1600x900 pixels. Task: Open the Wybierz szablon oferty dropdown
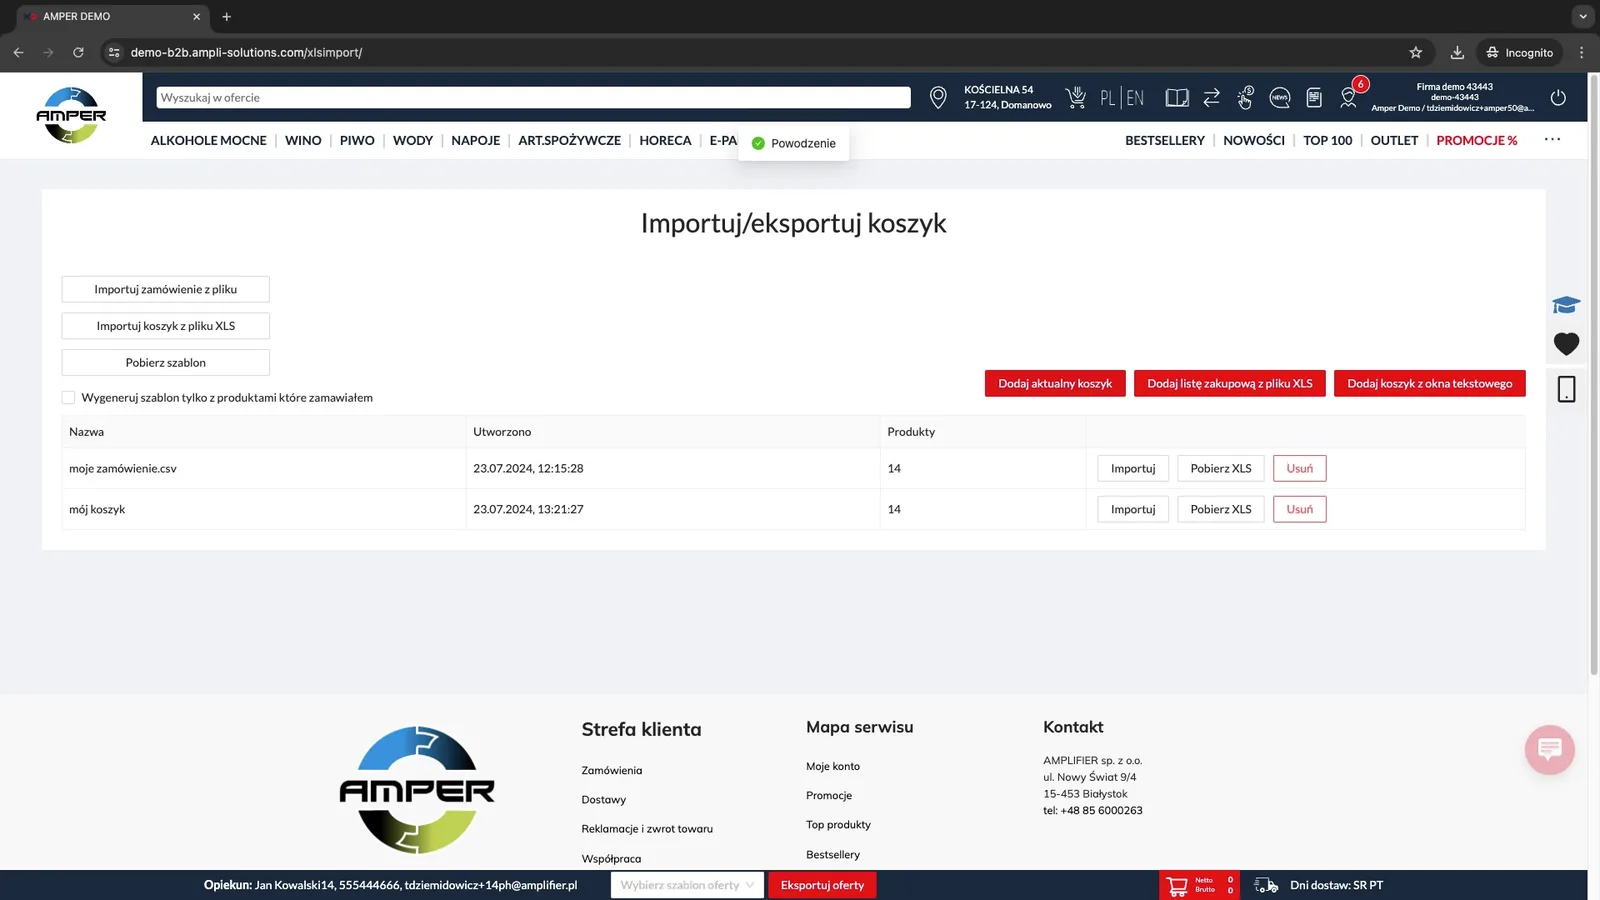tap(687, 885)
